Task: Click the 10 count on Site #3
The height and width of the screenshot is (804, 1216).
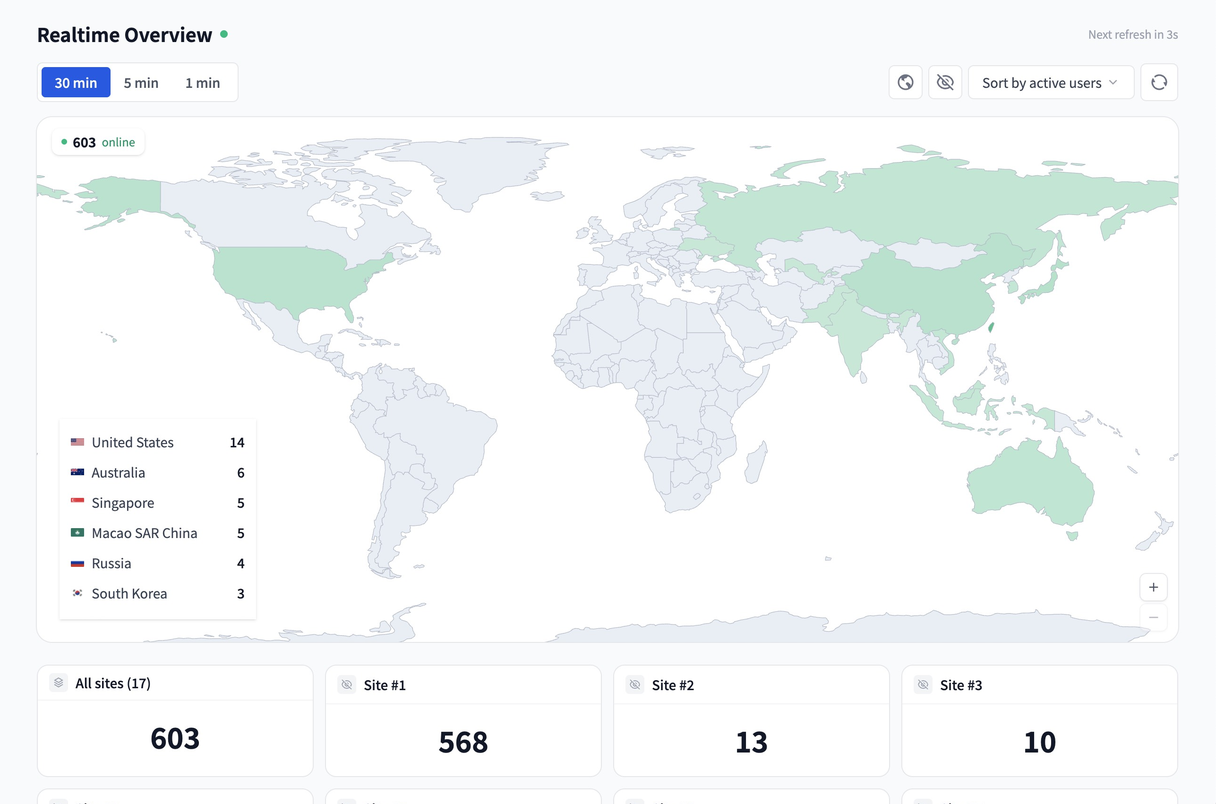Action: (1039, 742)
